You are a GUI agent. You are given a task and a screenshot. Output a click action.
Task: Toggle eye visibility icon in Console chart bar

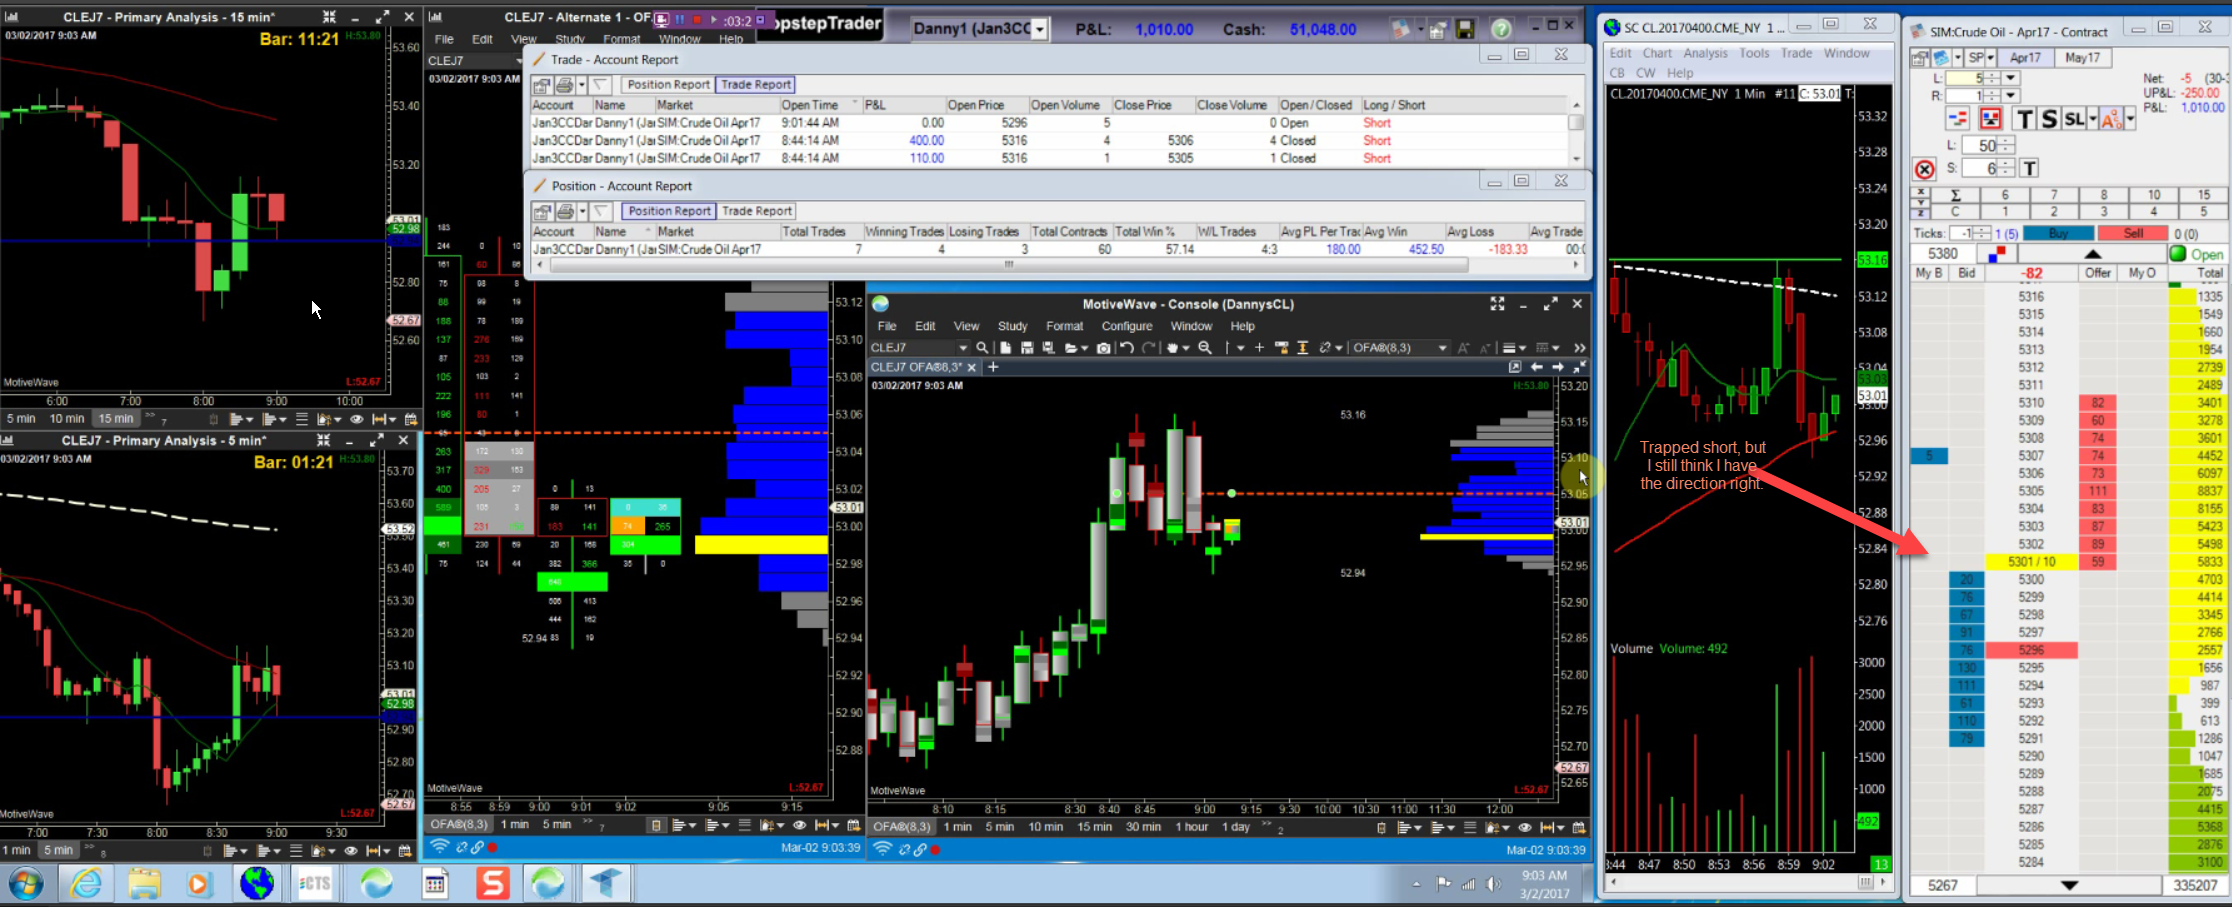point(1524,827)
